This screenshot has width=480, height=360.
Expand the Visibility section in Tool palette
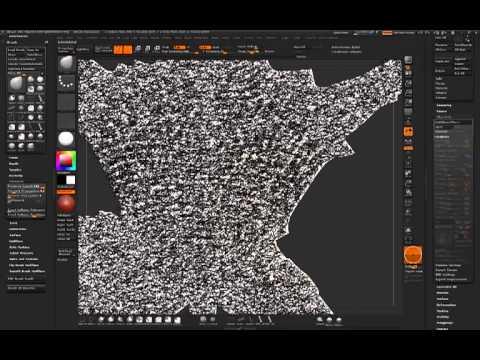(443, 317)
